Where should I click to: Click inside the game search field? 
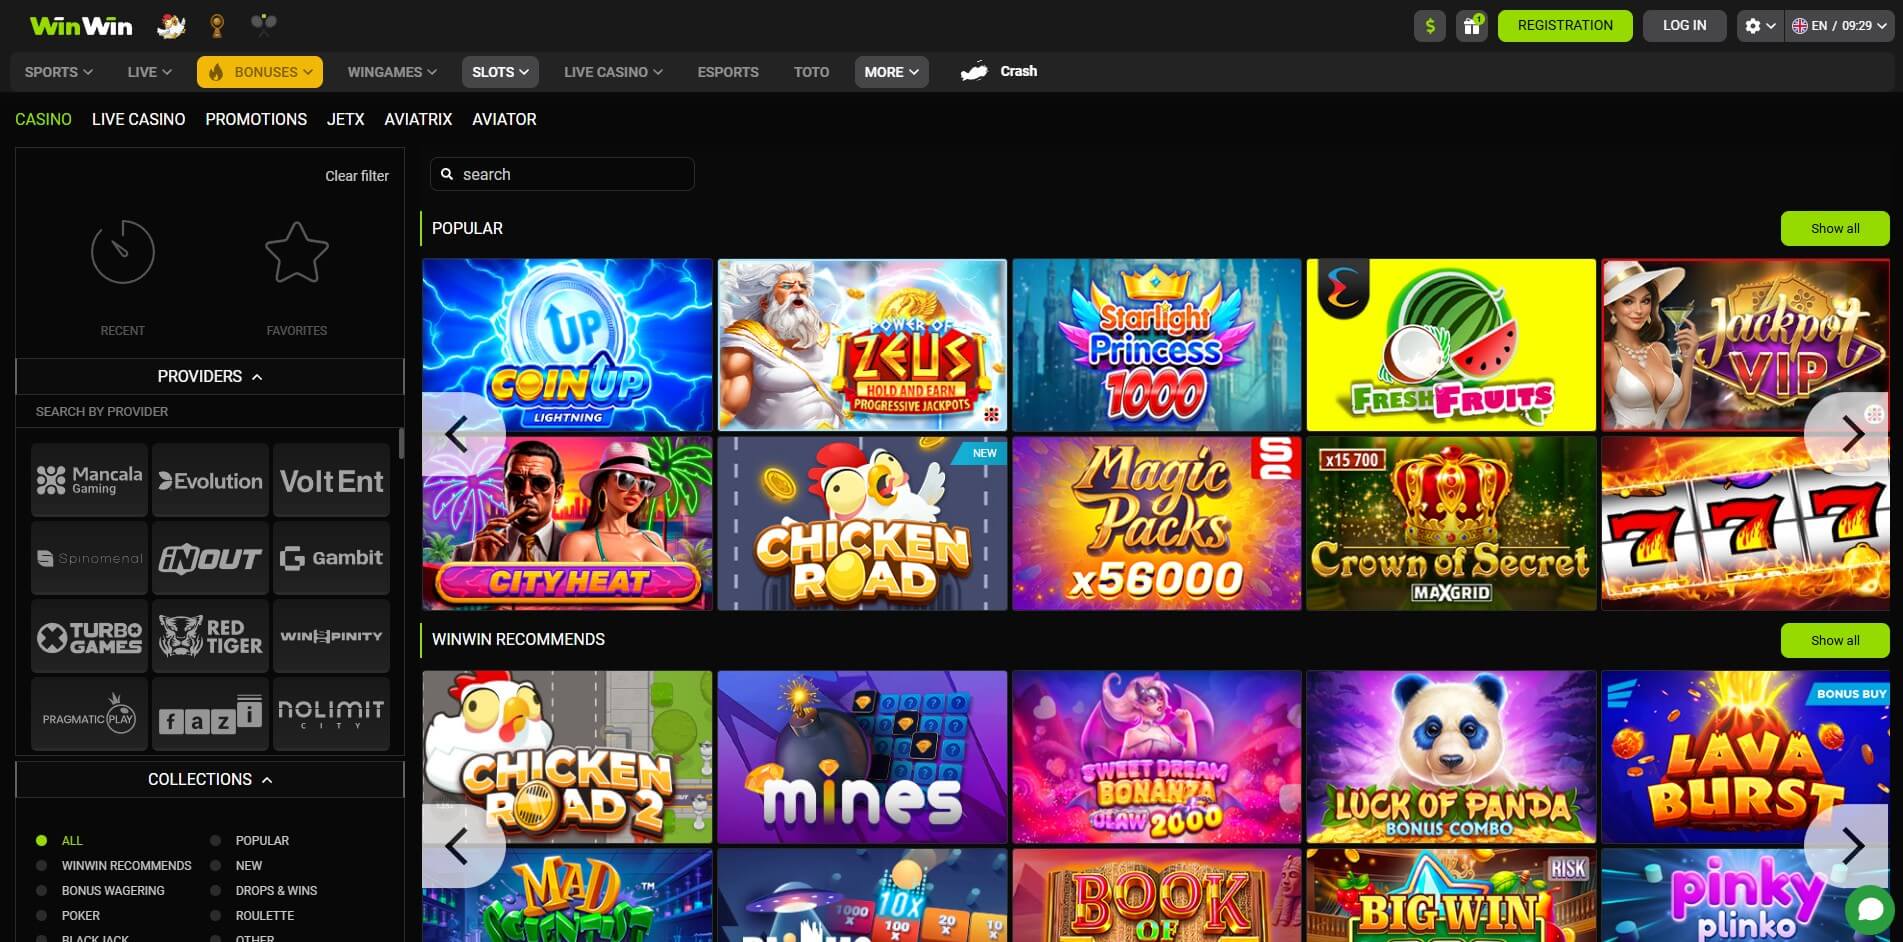561,173
